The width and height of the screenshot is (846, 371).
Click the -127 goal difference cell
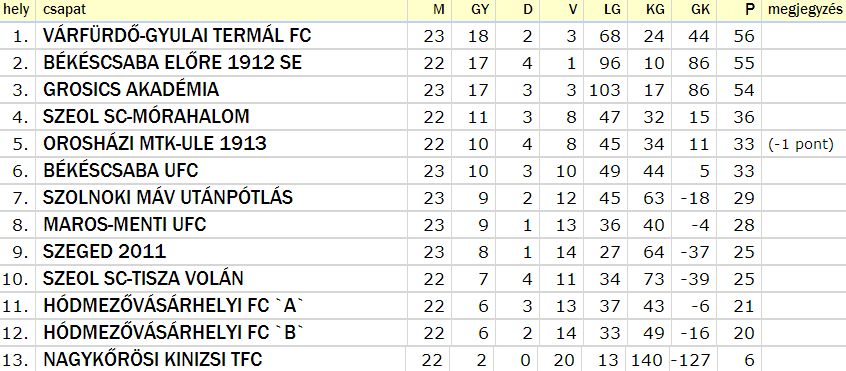pyautogui.click(x=691, y=360)
